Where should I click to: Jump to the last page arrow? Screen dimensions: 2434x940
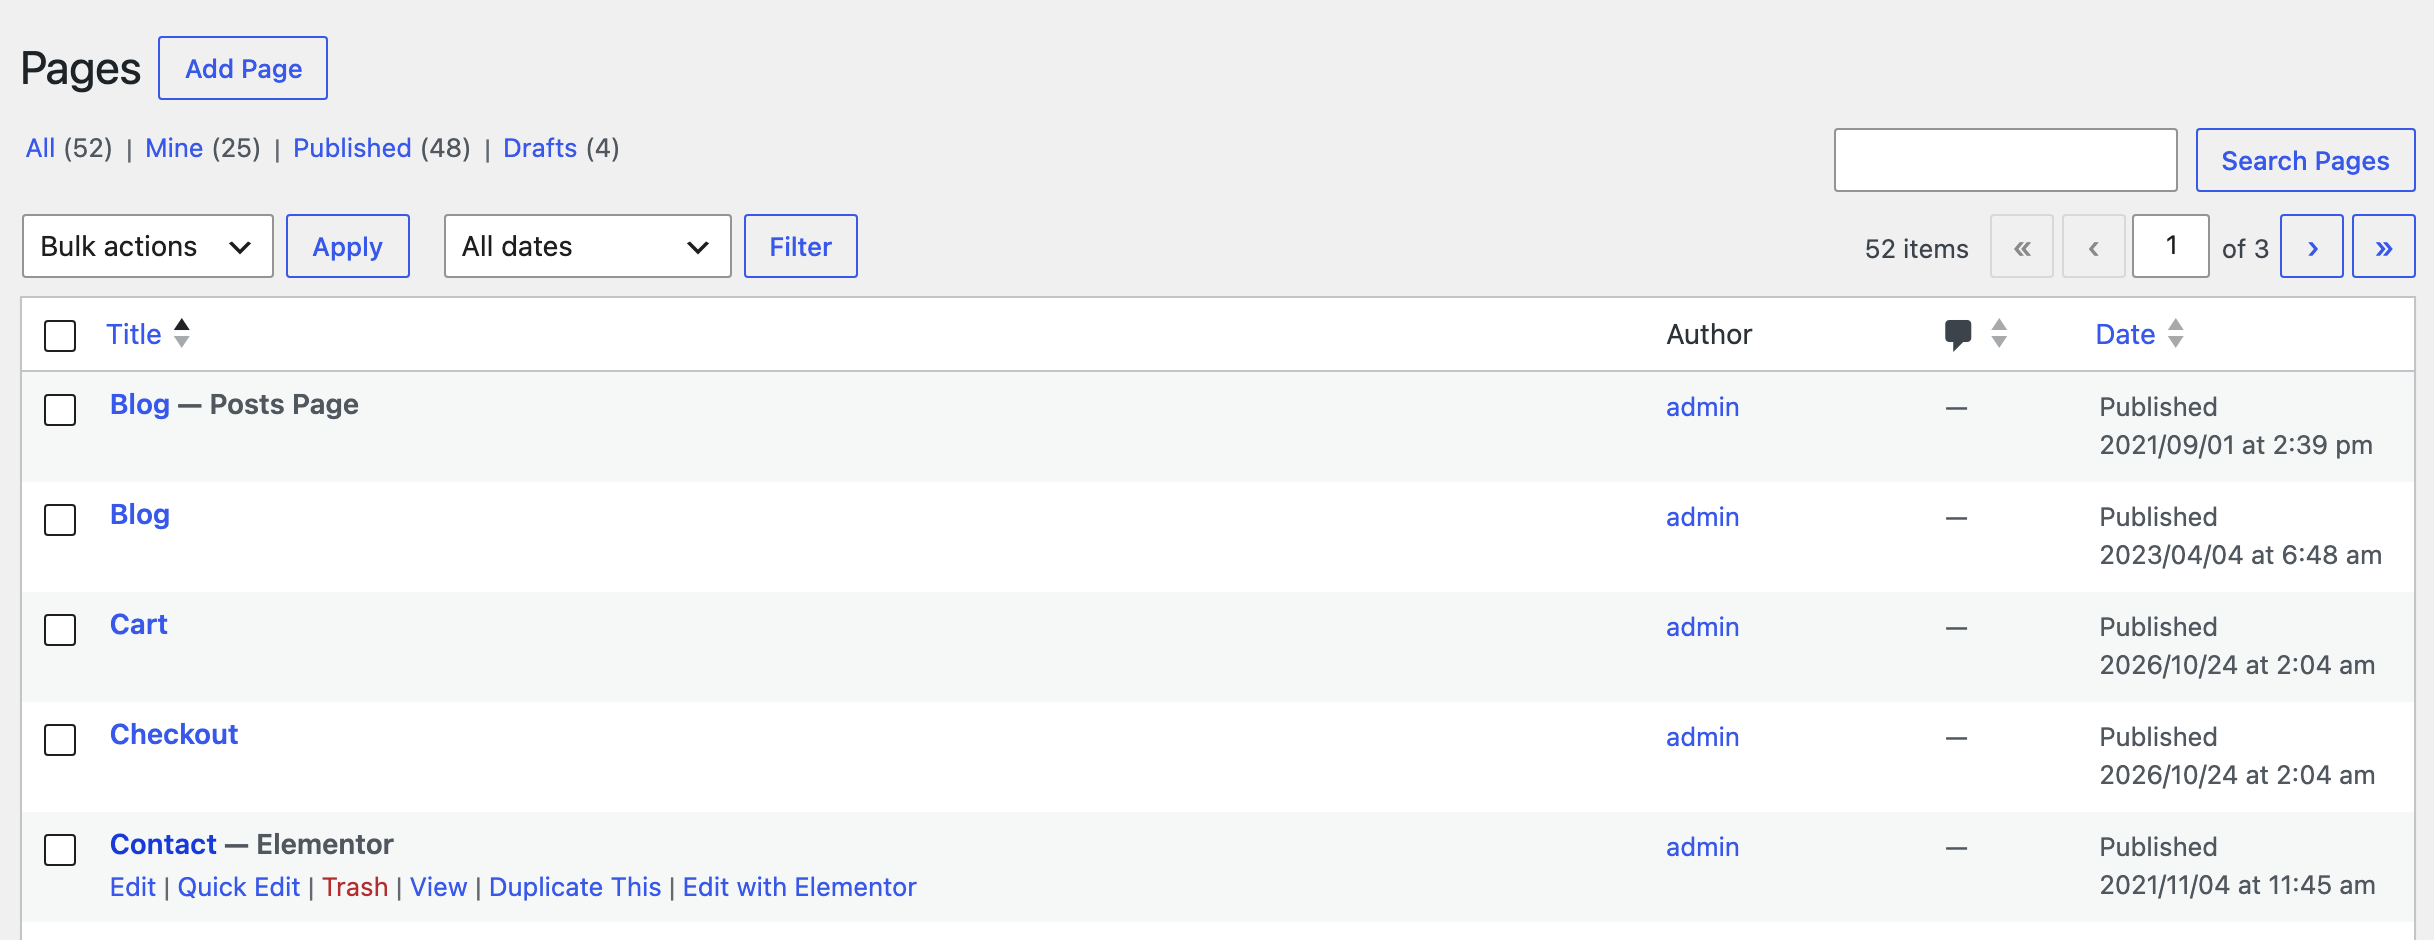click(x=2384, y=246)
